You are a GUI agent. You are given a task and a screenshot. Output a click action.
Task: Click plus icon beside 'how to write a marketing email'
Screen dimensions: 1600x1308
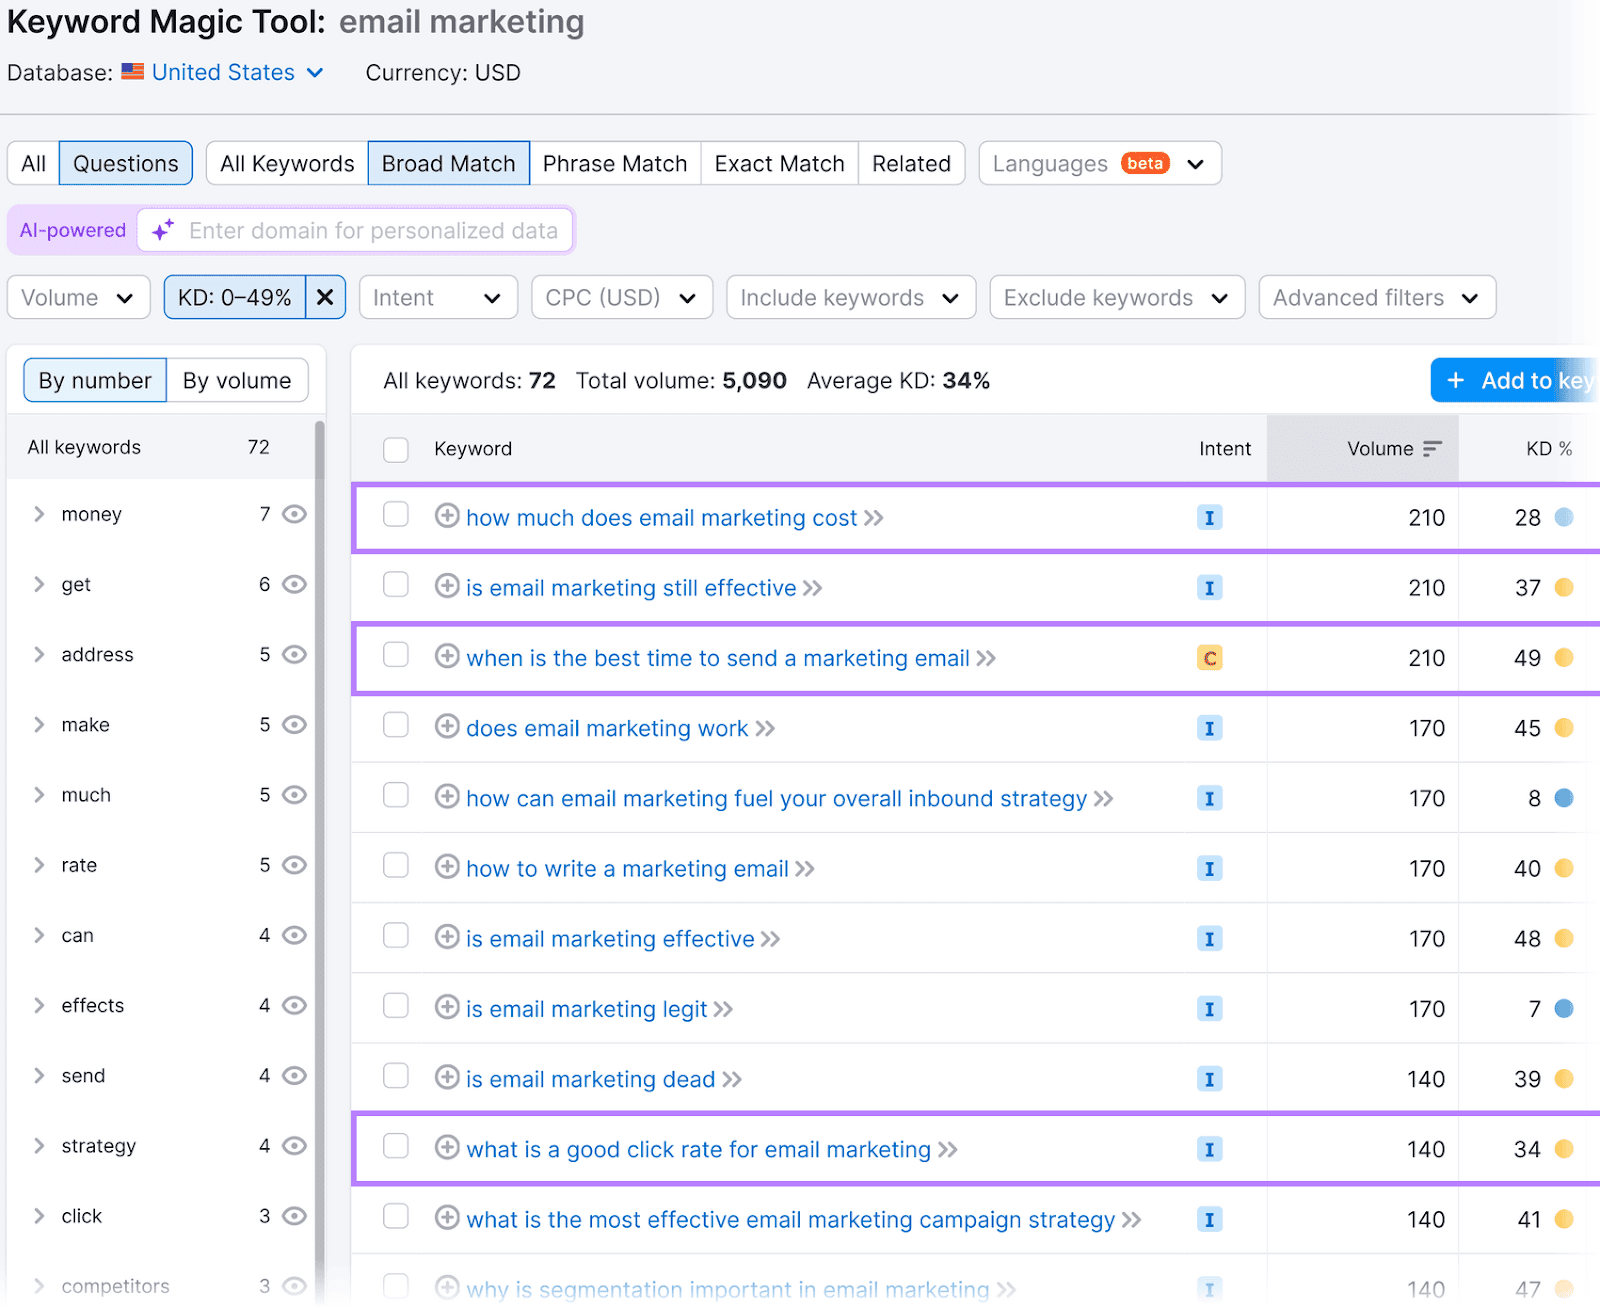pos(447,867)
